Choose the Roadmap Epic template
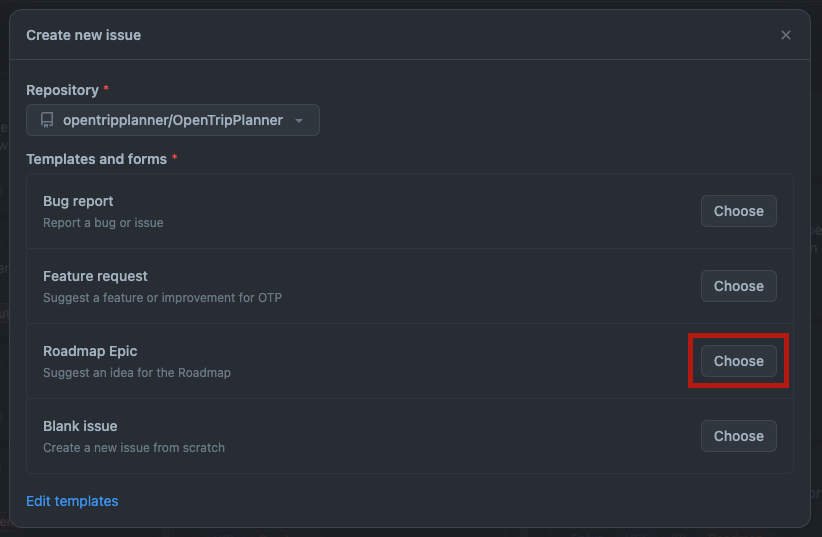This screenshot has height=537, width=822. coord(738,361)
